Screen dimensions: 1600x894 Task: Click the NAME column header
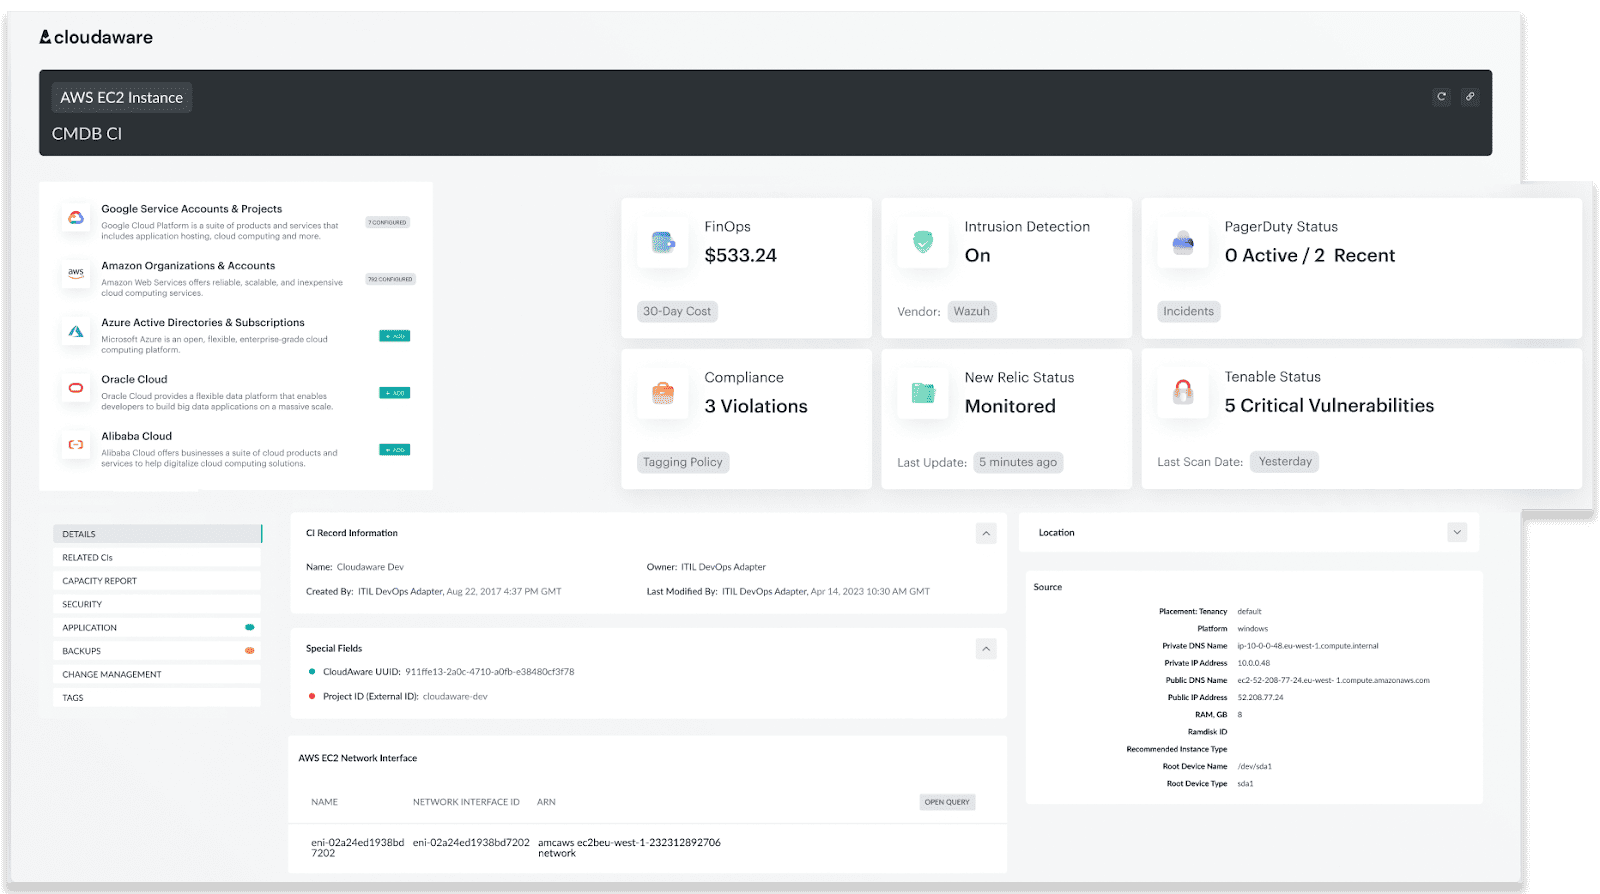[324, 802]
